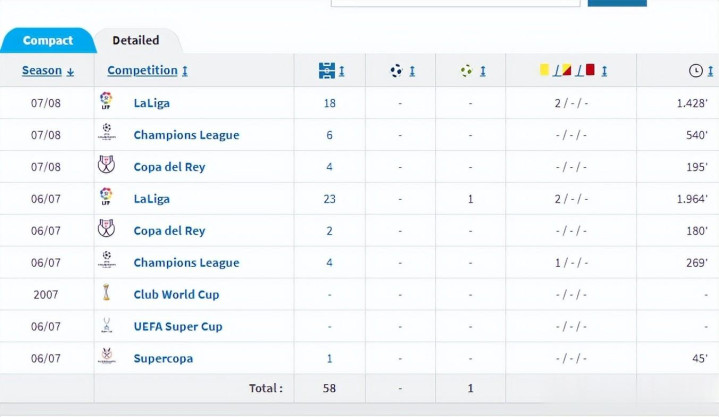This screenshot has height=417, width=719.
Task: Click the Club World Cup trophy icon
Action: (106, 294)
